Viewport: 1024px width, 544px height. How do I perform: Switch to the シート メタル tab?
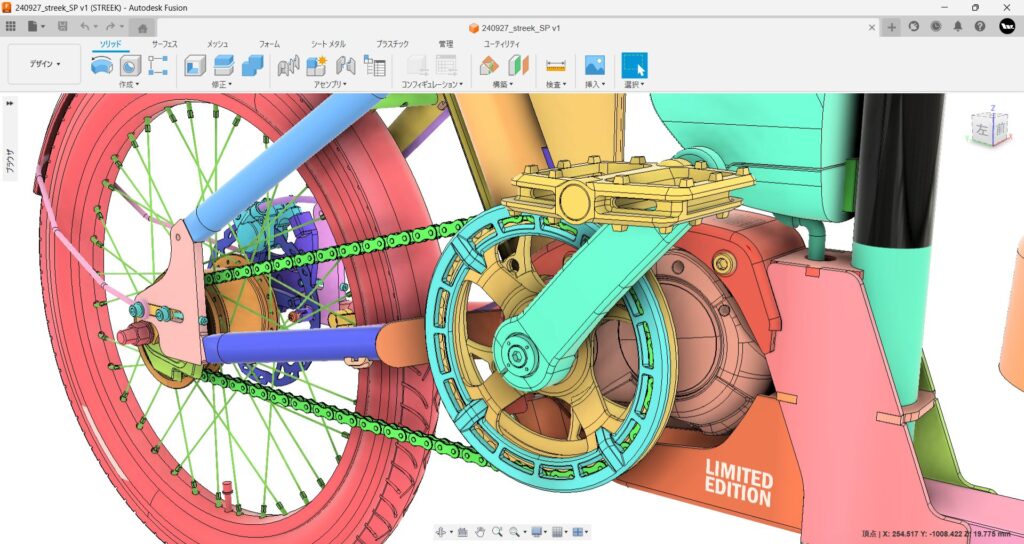[328, 44]
